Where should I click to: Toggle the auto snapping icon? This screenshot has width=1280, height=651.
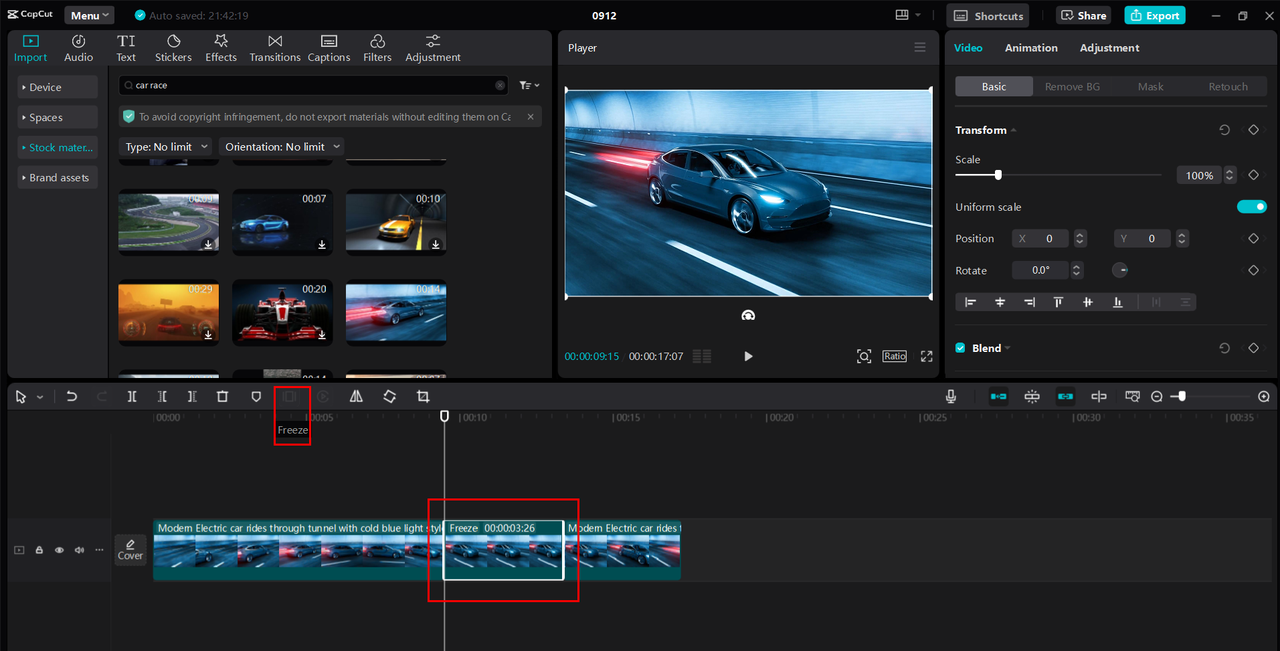coord(1032,397)
